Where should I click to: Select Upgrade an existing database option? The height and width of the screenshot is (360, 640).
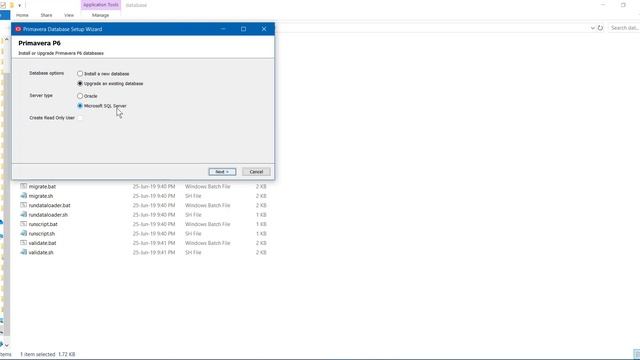pos(80,83)
